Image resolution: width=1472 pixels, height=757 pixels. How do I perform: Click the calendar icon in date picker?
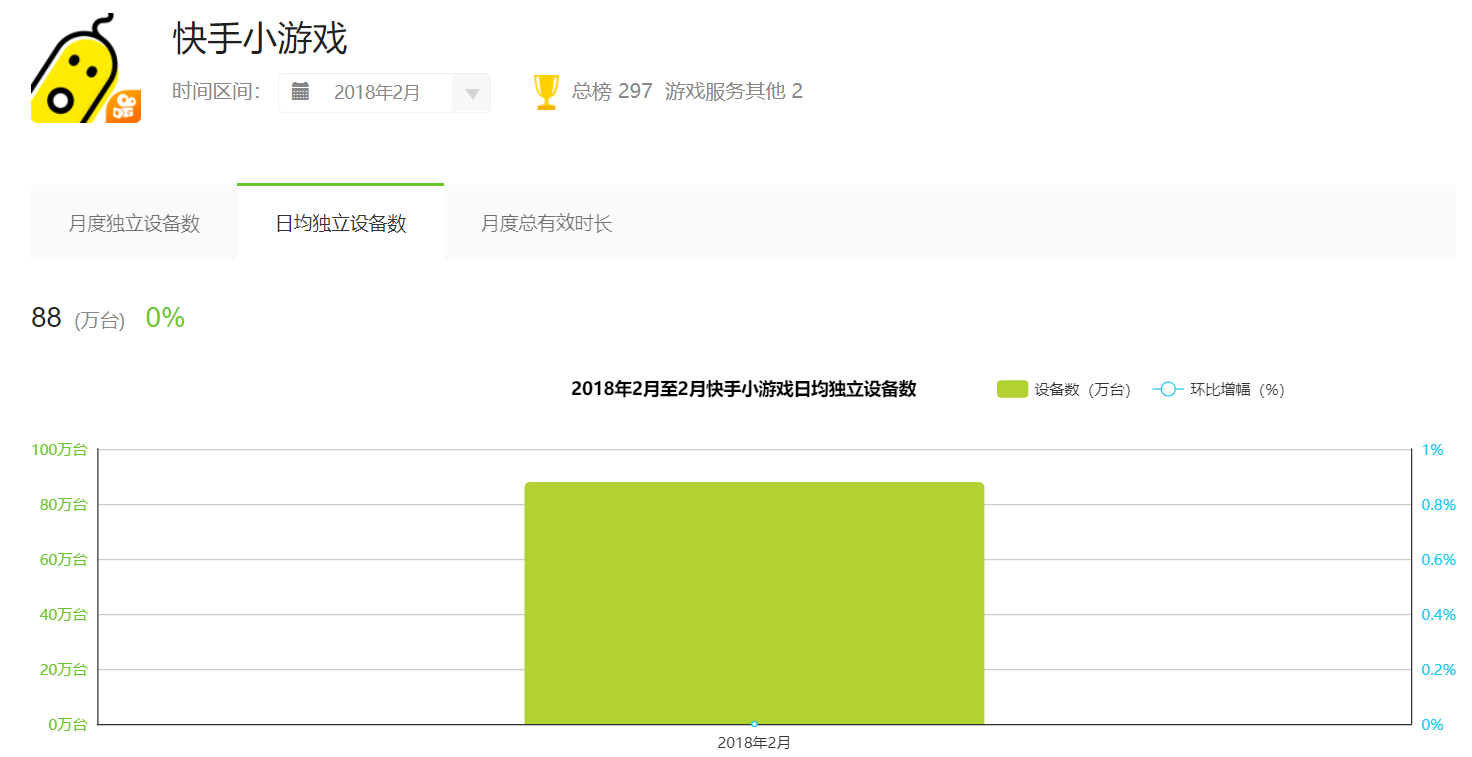pyautogui.click(x=301, y=92)
